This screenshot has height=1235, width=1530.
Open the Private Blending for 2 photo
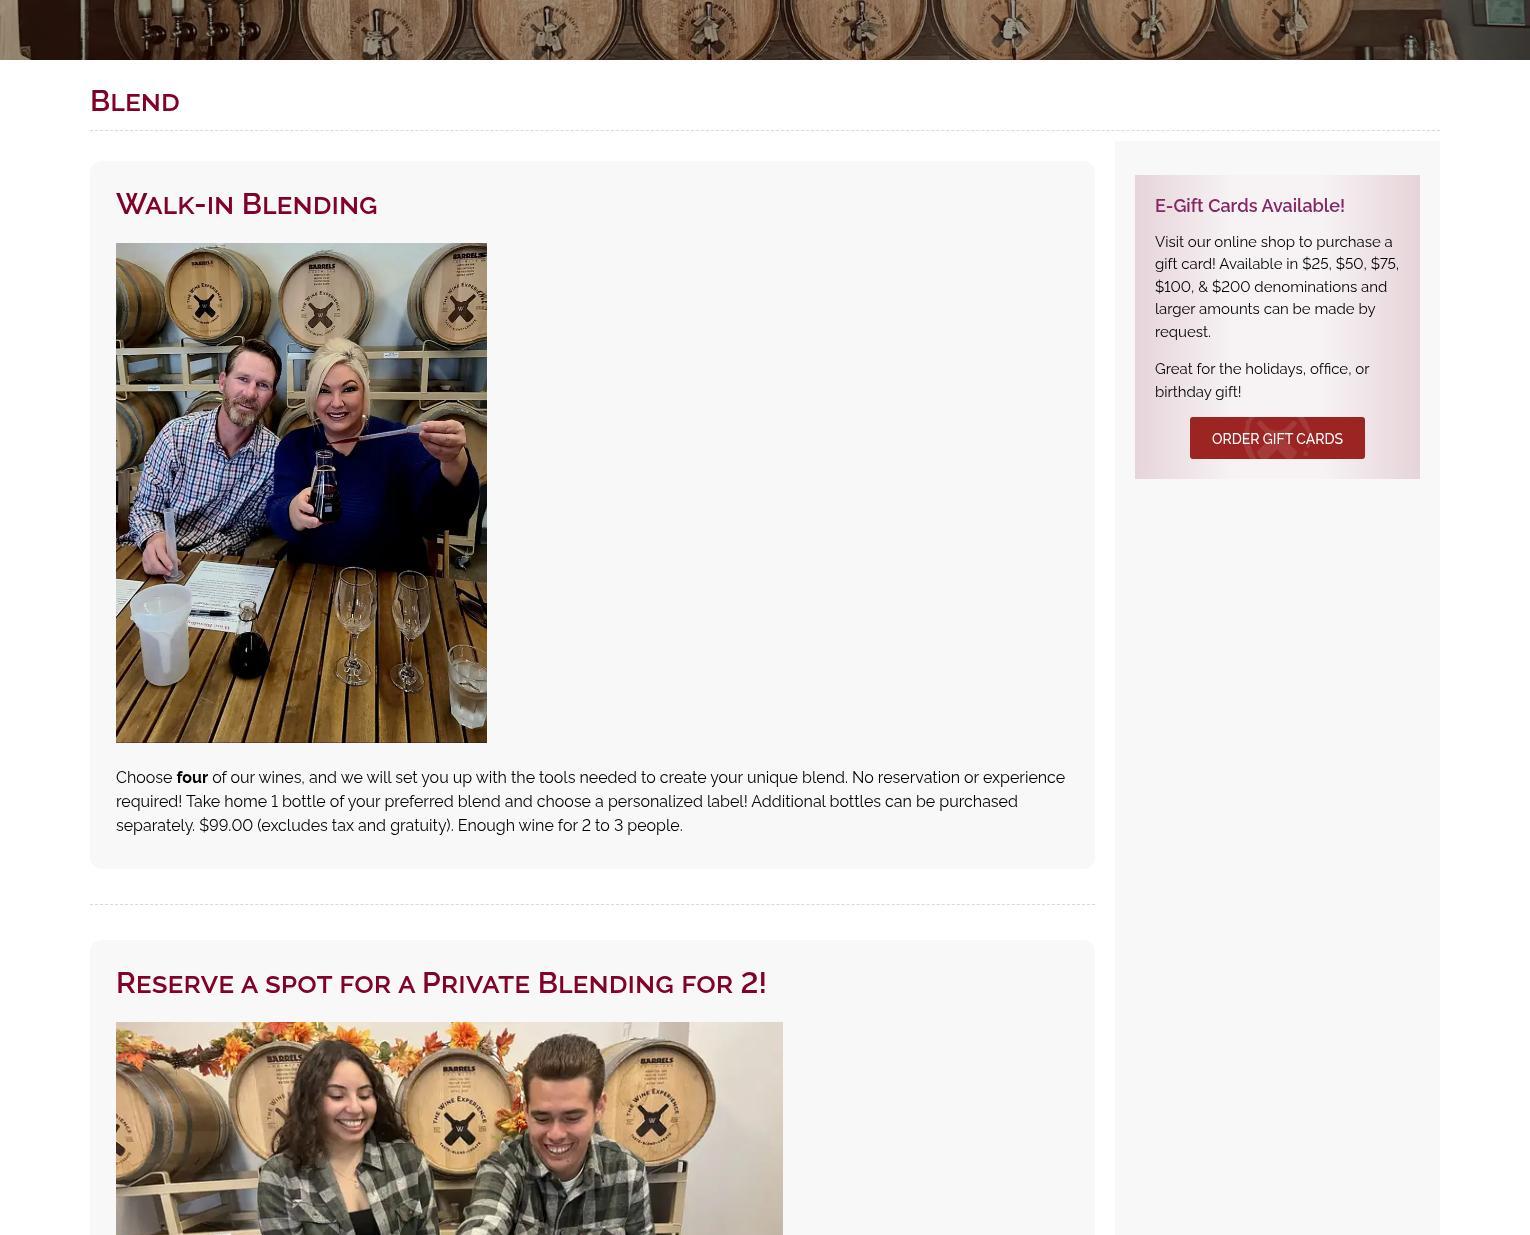449,1128
